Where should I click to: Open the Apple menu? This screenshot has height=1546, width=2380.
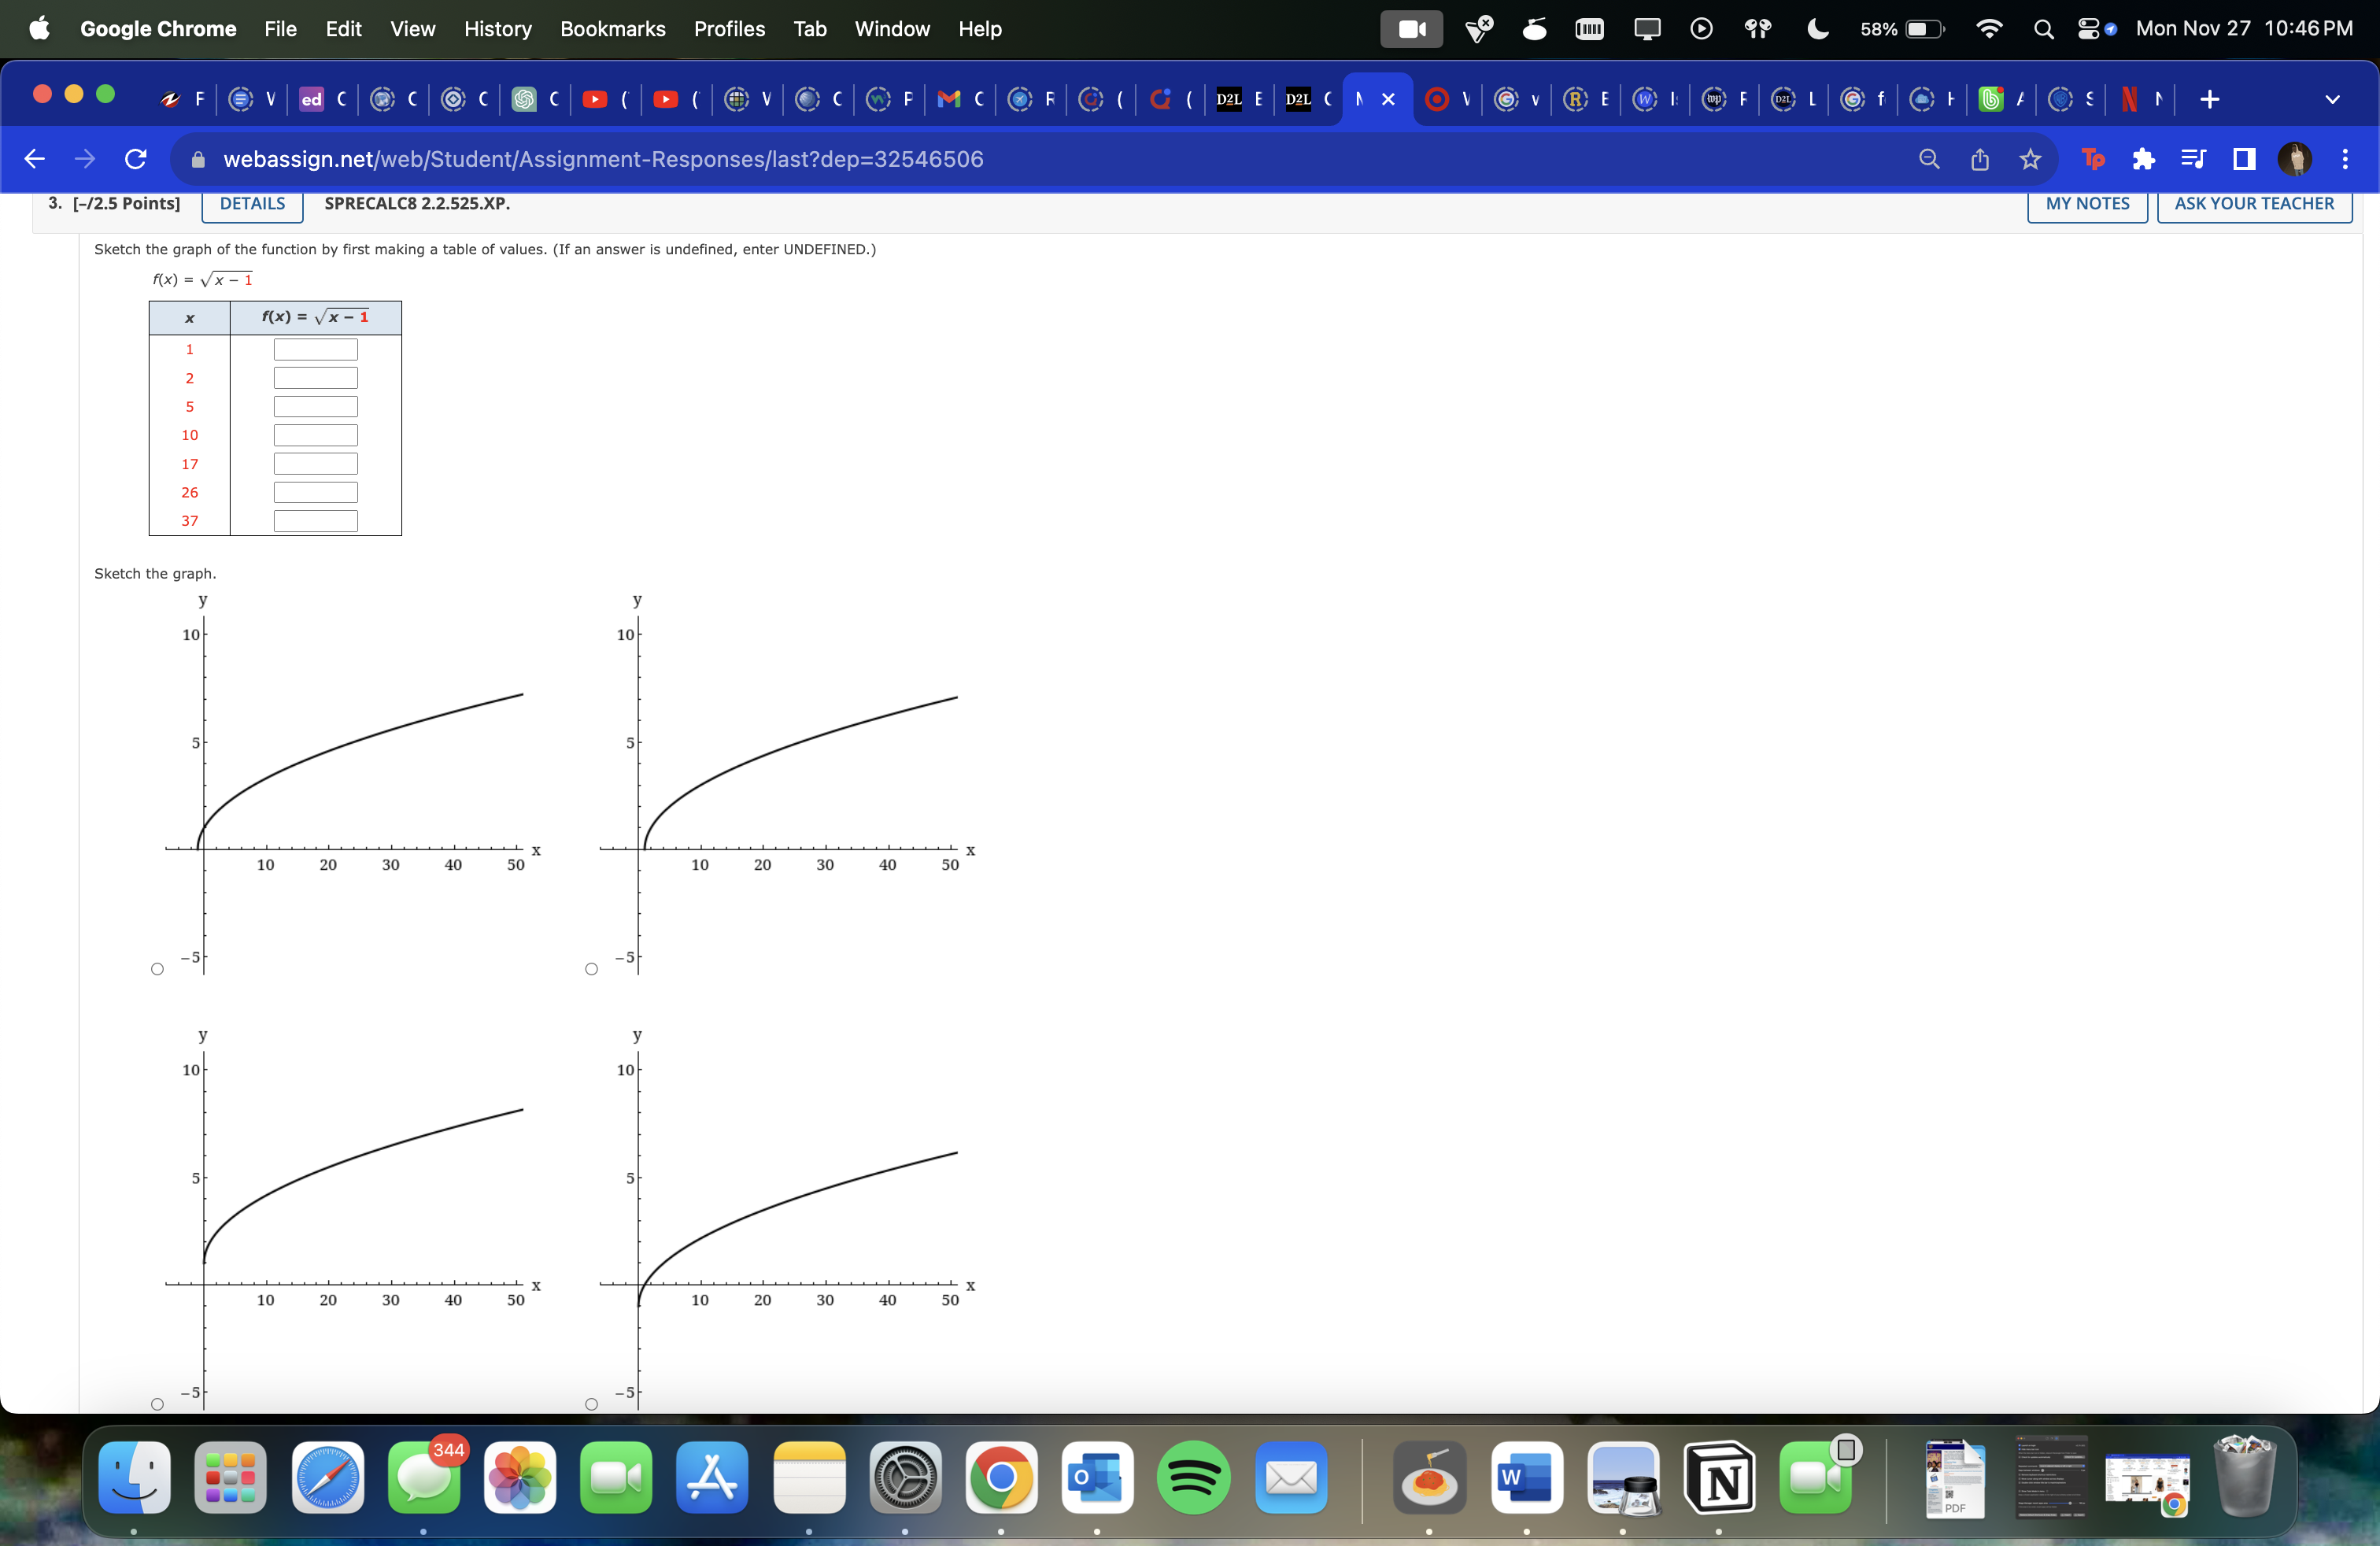tap(40, 29)
